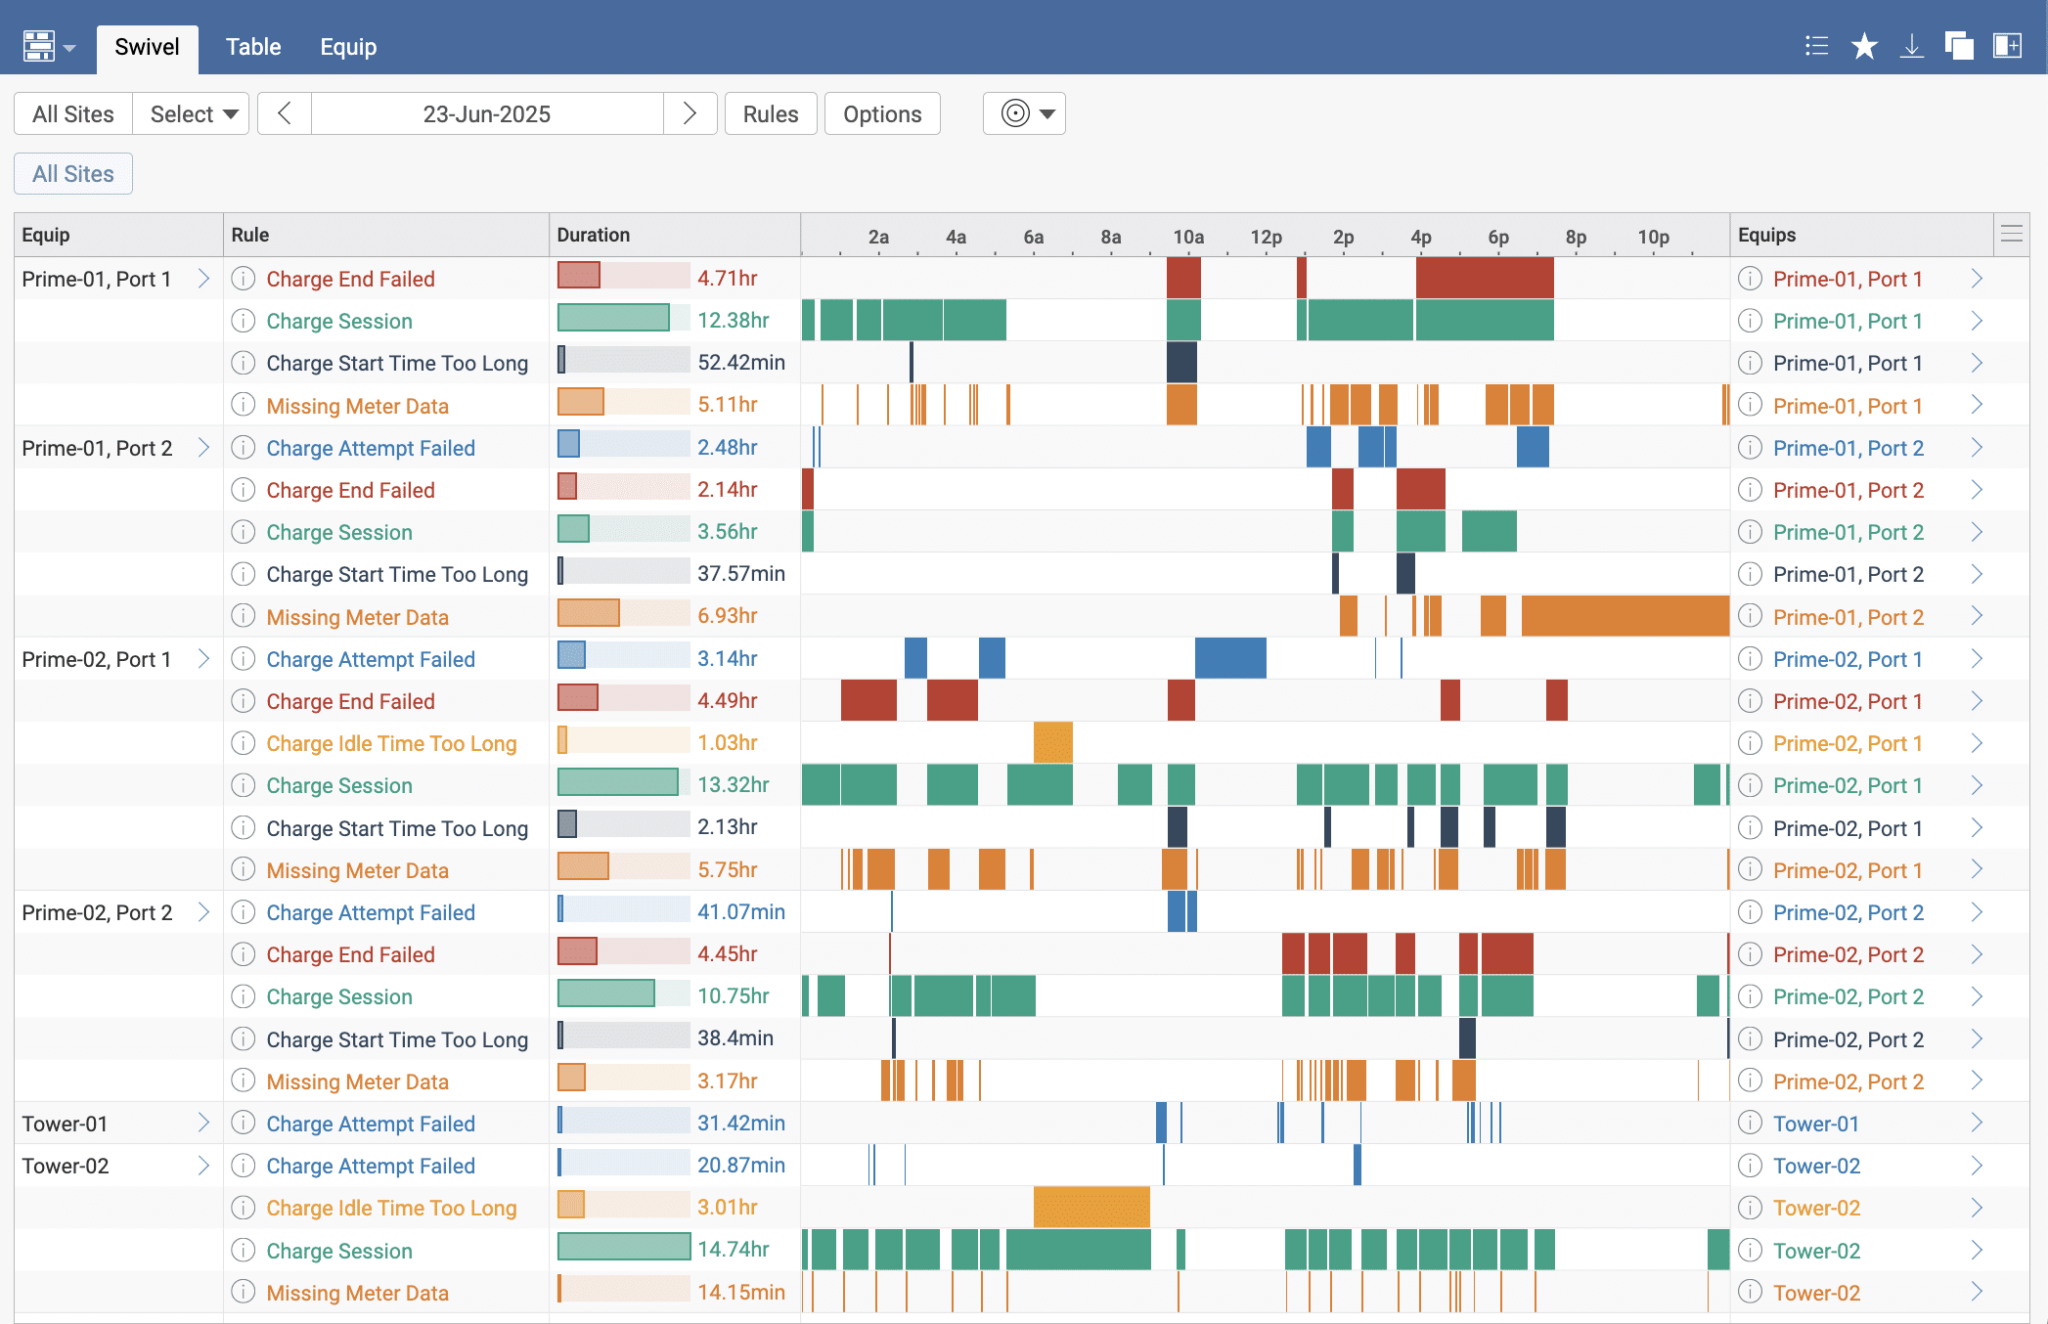Viewport: 2048px width, 1324px height.
Task: Click the Options button
Action: [881, 114]
